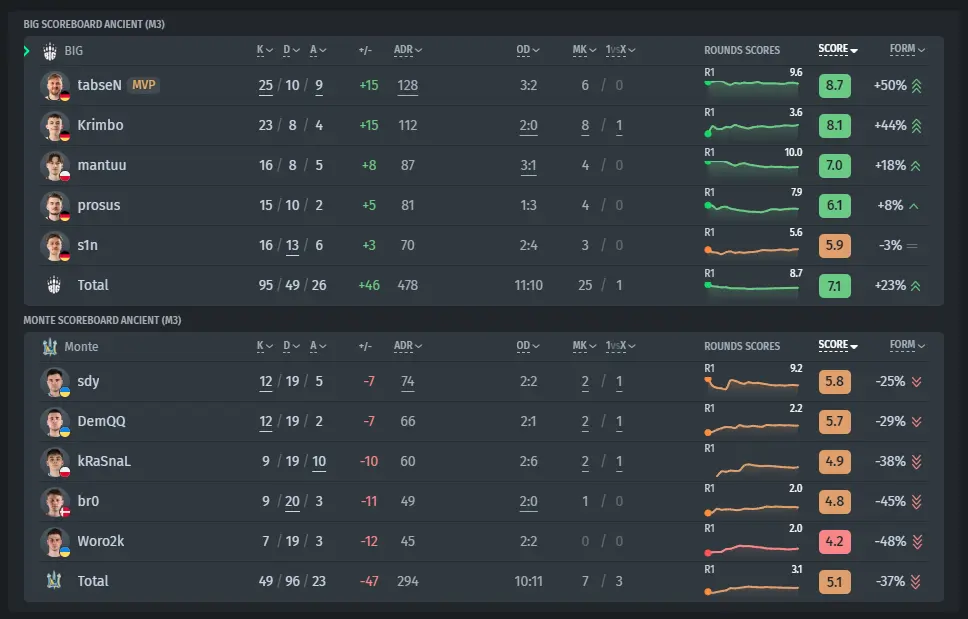Sort BIG table by OD
968x619 pixels.
point(528,50)
